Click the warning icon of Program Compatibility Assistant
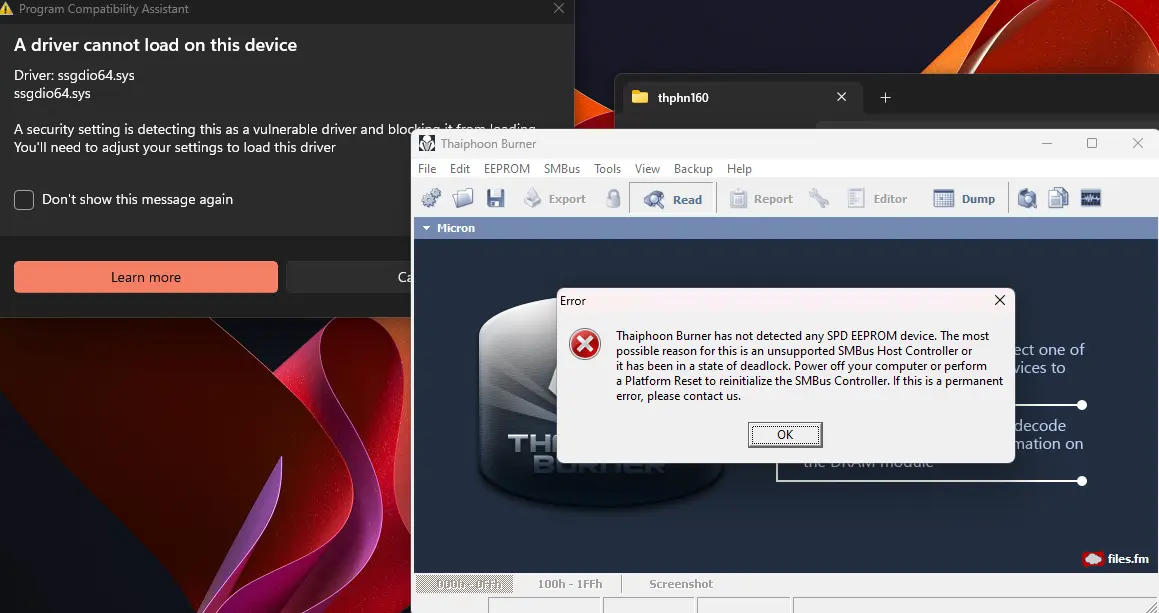The width and height of the screenshot is (1159, 613). (x=7, y=9)
